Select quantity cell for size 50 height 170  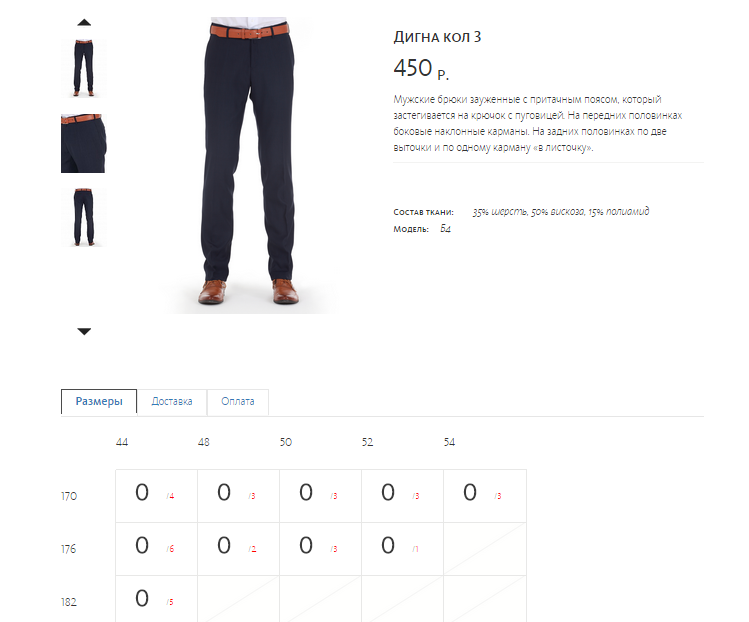click(321, 496)
